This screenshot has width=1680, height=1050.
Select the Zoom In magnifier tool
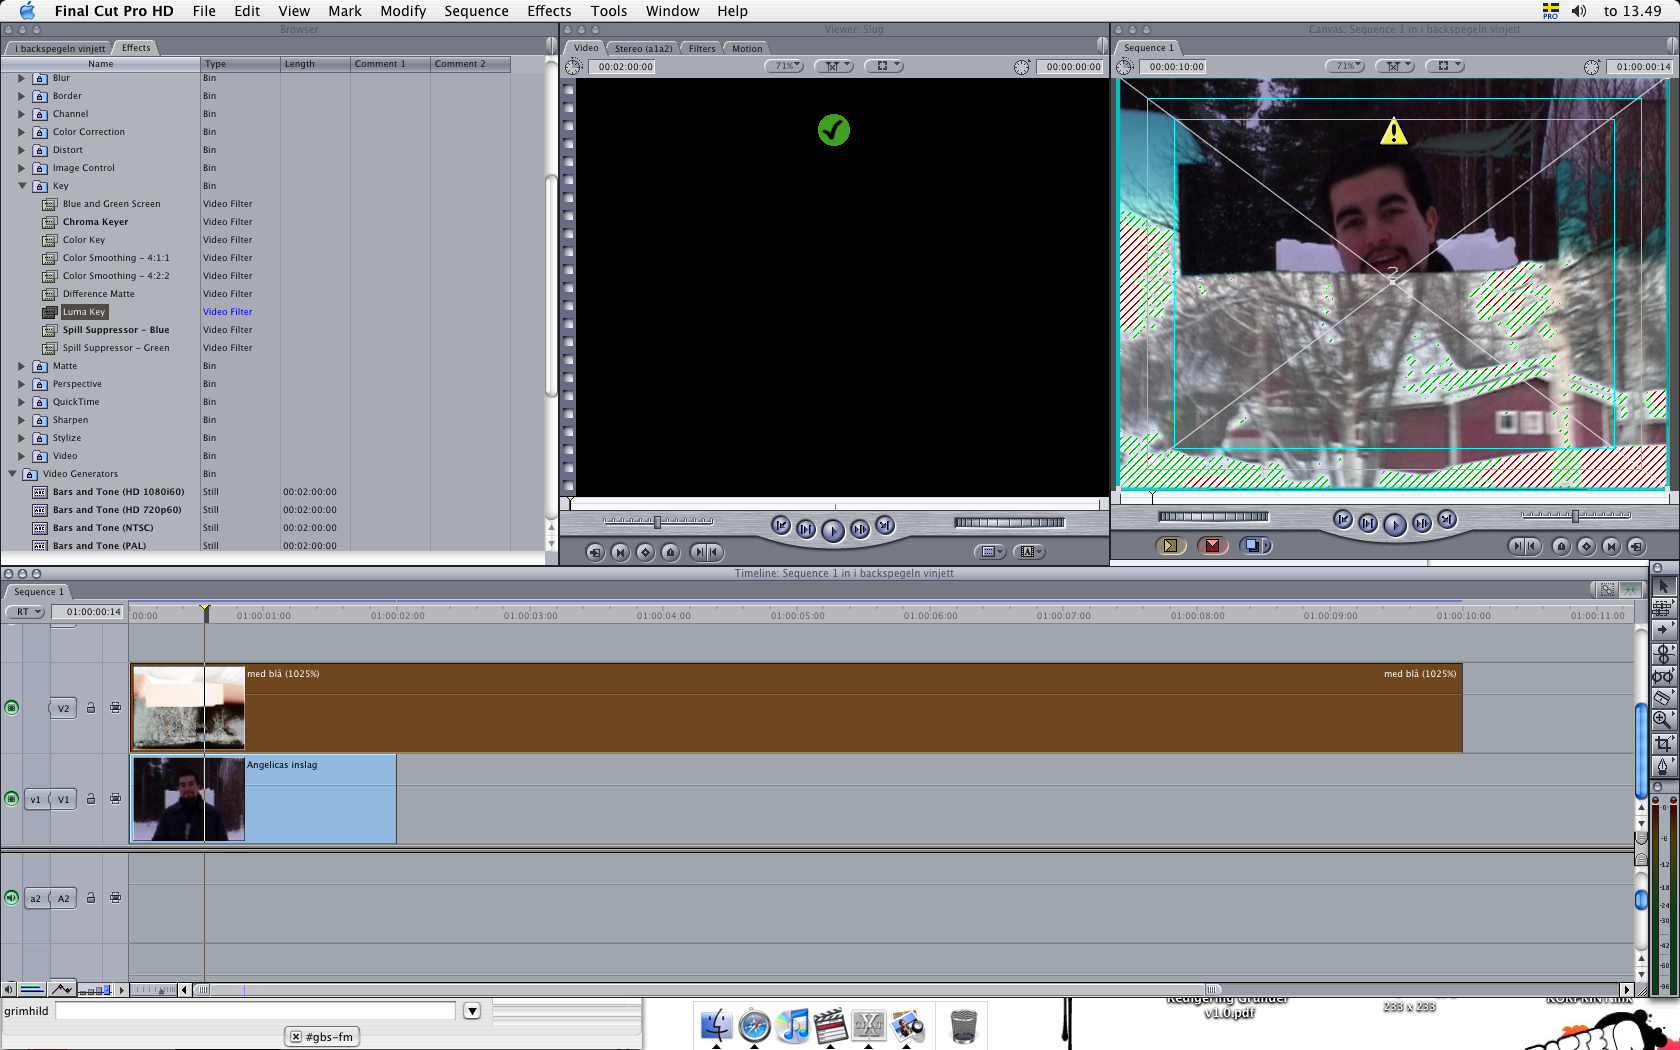(x=1663, y=720)
